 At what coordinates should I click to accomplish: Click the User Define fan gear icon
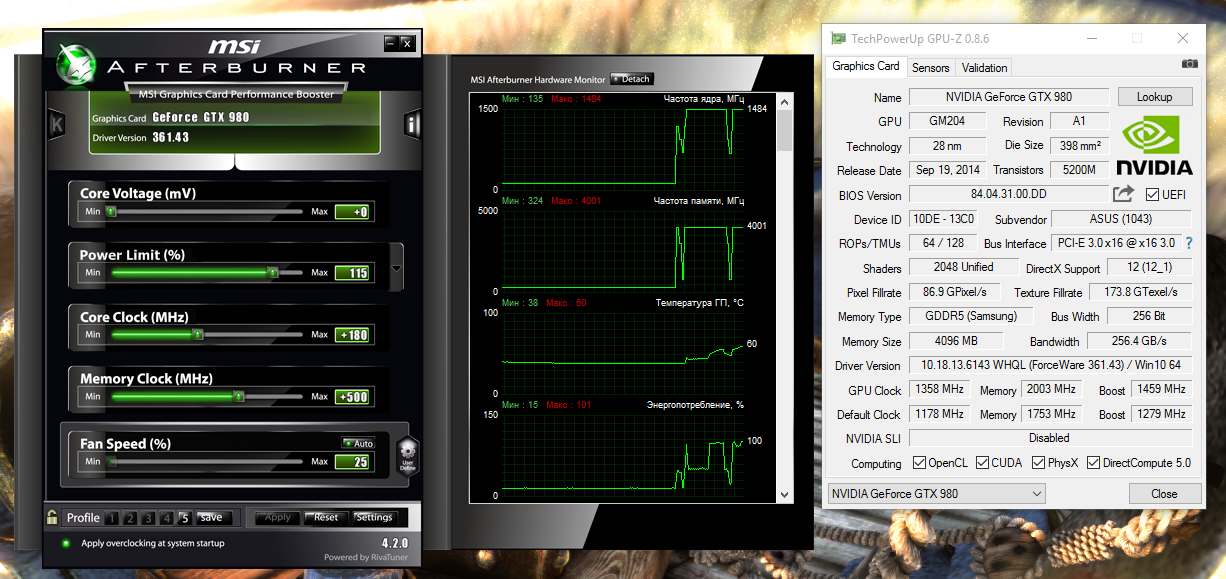pyautogui.click(x=407, y=456)
